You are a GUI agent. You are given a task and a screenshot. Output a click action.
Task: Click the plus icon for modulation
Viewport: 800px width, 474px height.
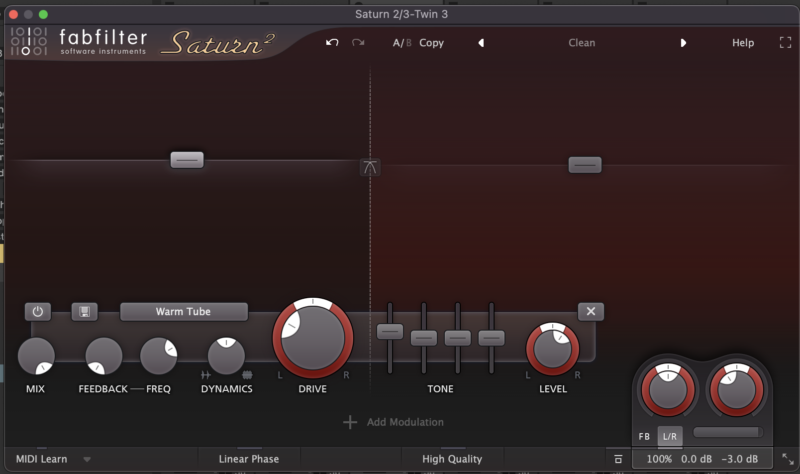pos(350,422)
